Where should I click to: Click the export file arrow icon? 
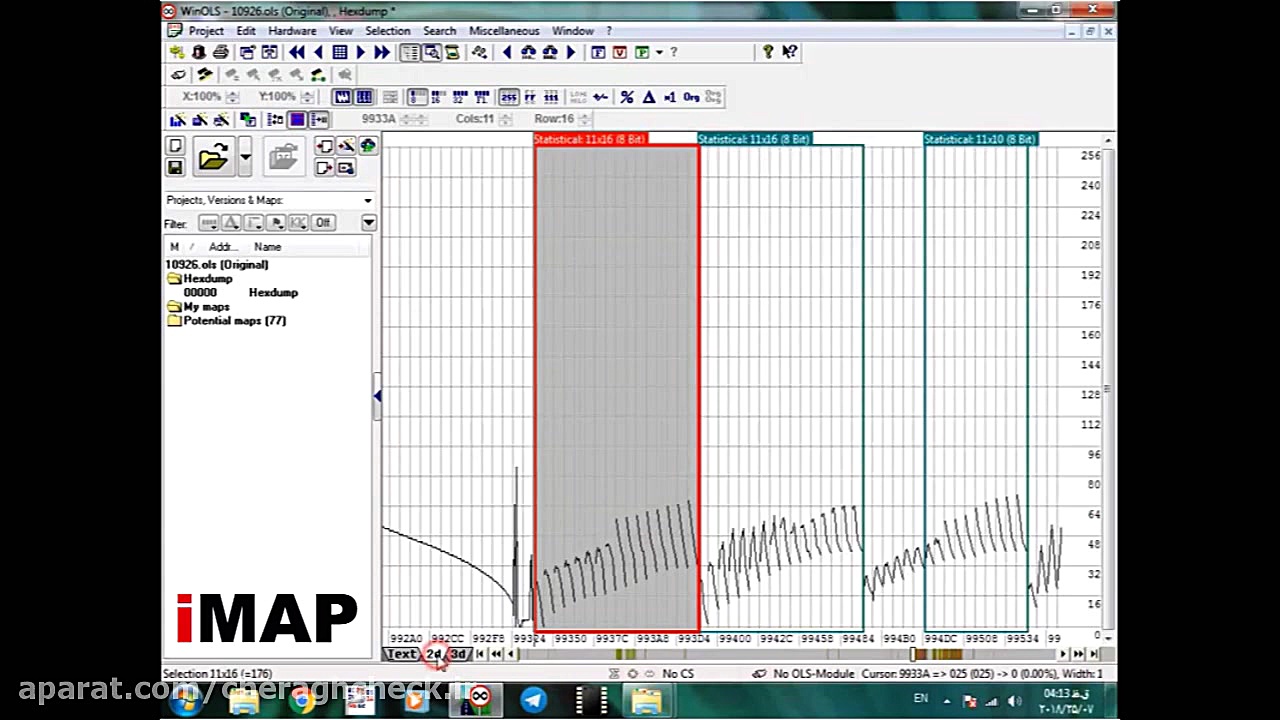[324, 168]
